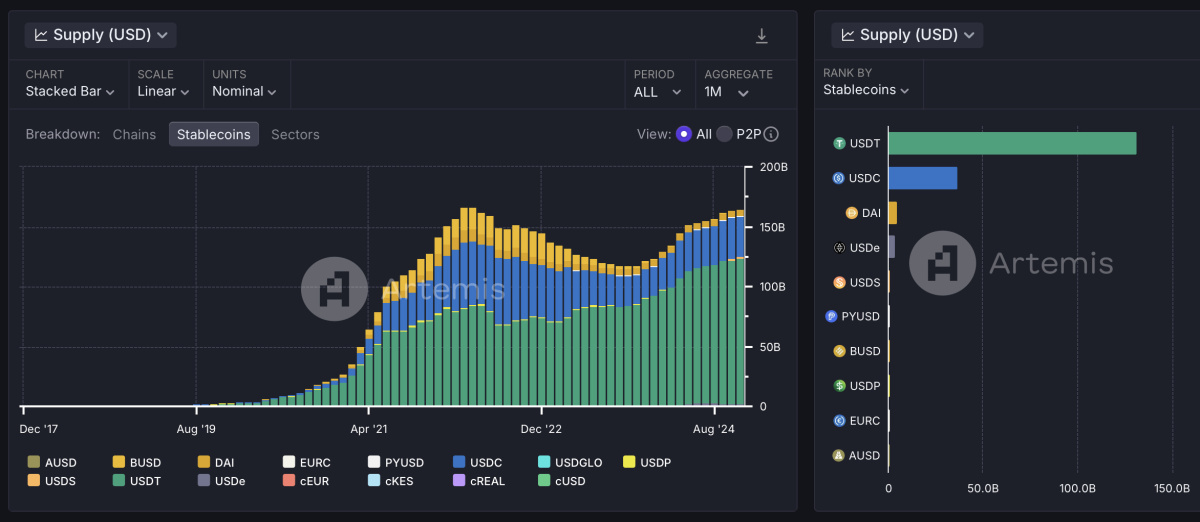Toggle cREAL series in chart legend
The height and width of the screenshot is (522, 1200).
click(480, 480)
